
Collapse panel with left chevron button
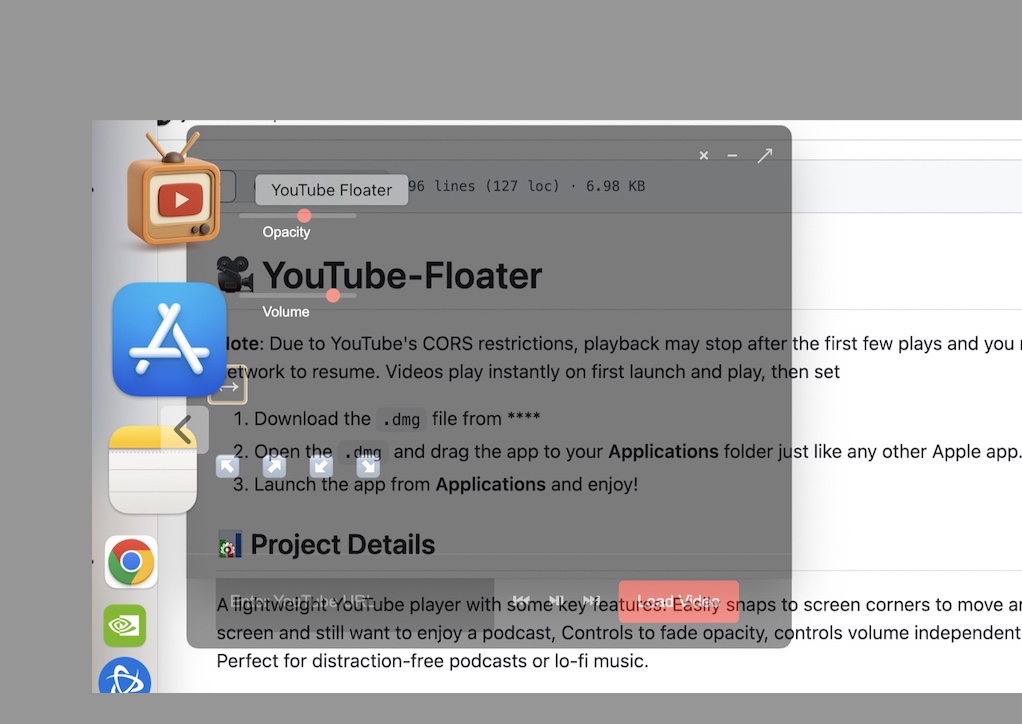184,429
